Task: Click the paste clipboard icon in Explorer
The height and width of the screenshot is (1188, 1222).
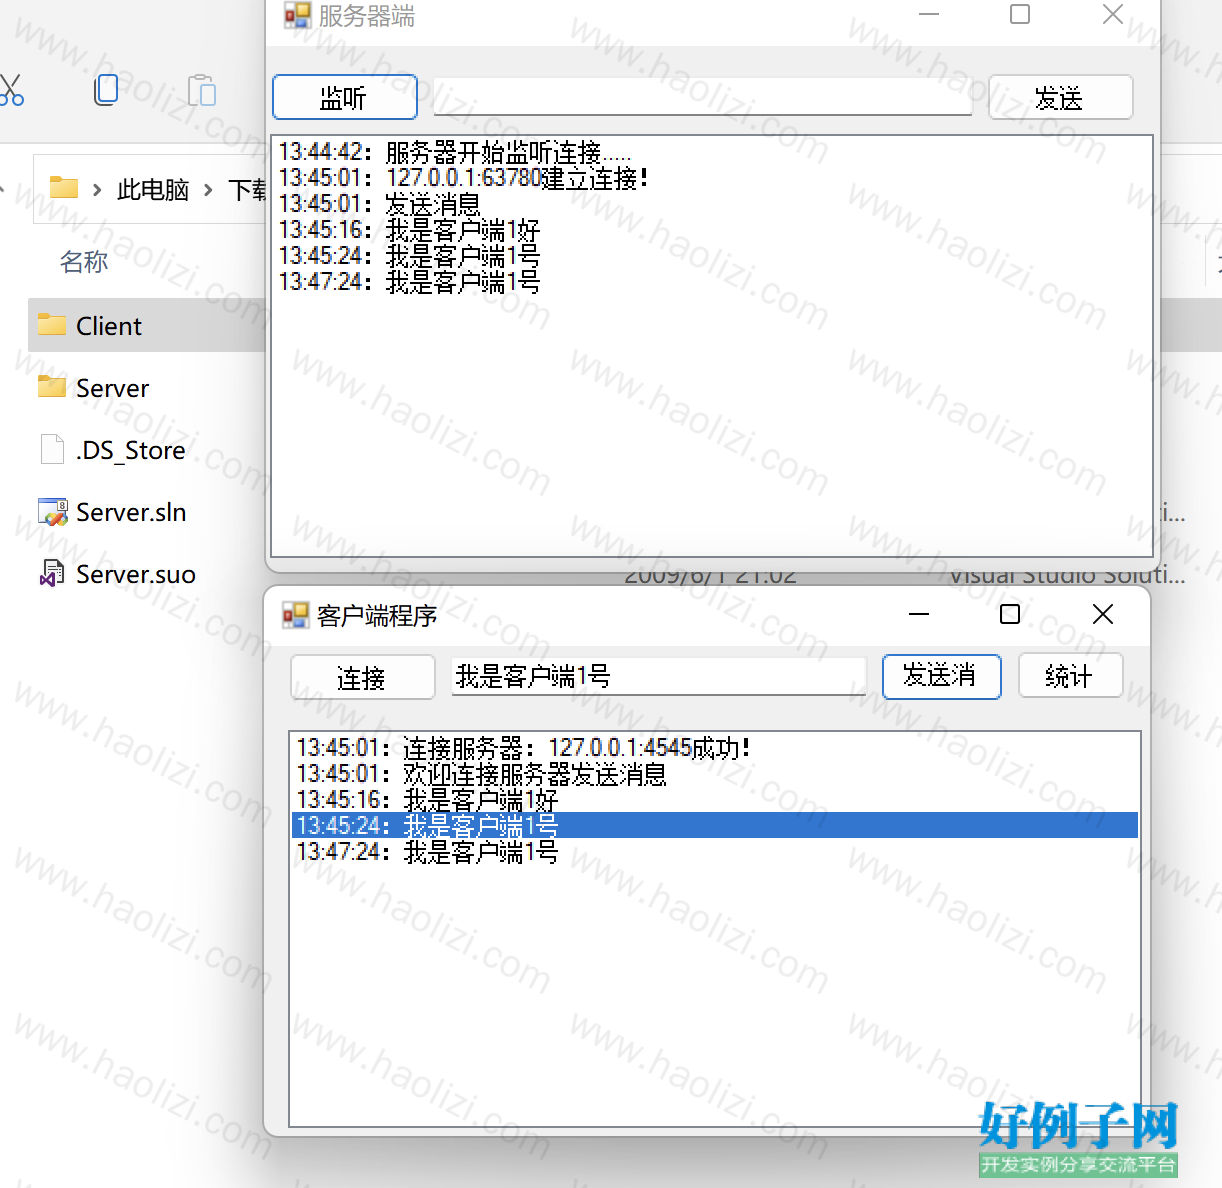Action: pos(202,90)
